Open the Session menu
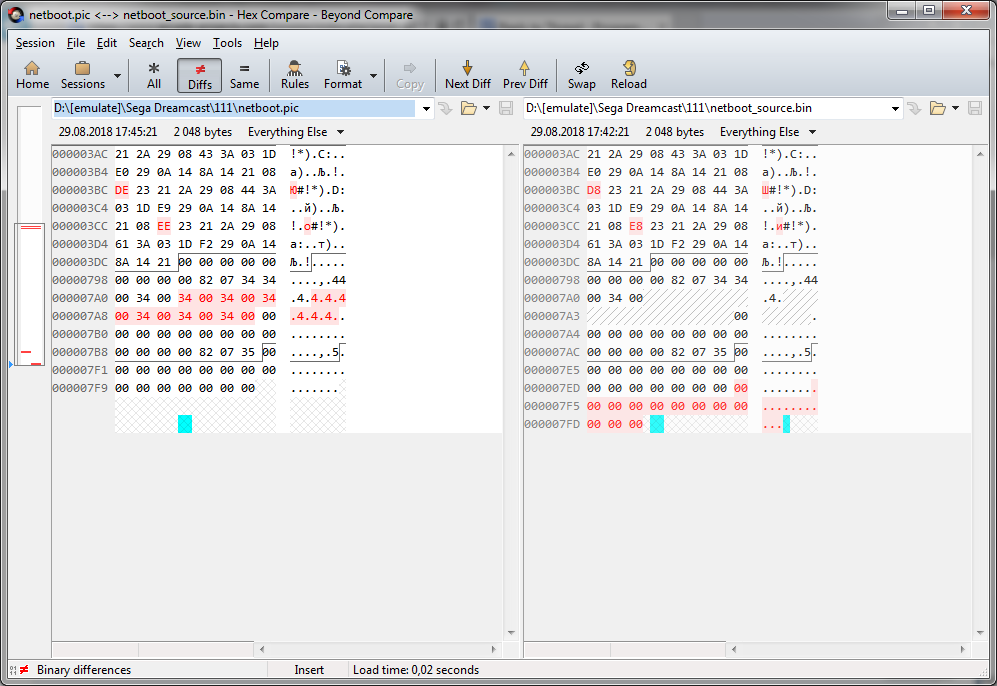This screenshot has width=997, height=686. pyautogui.click(x=35, y=43)
